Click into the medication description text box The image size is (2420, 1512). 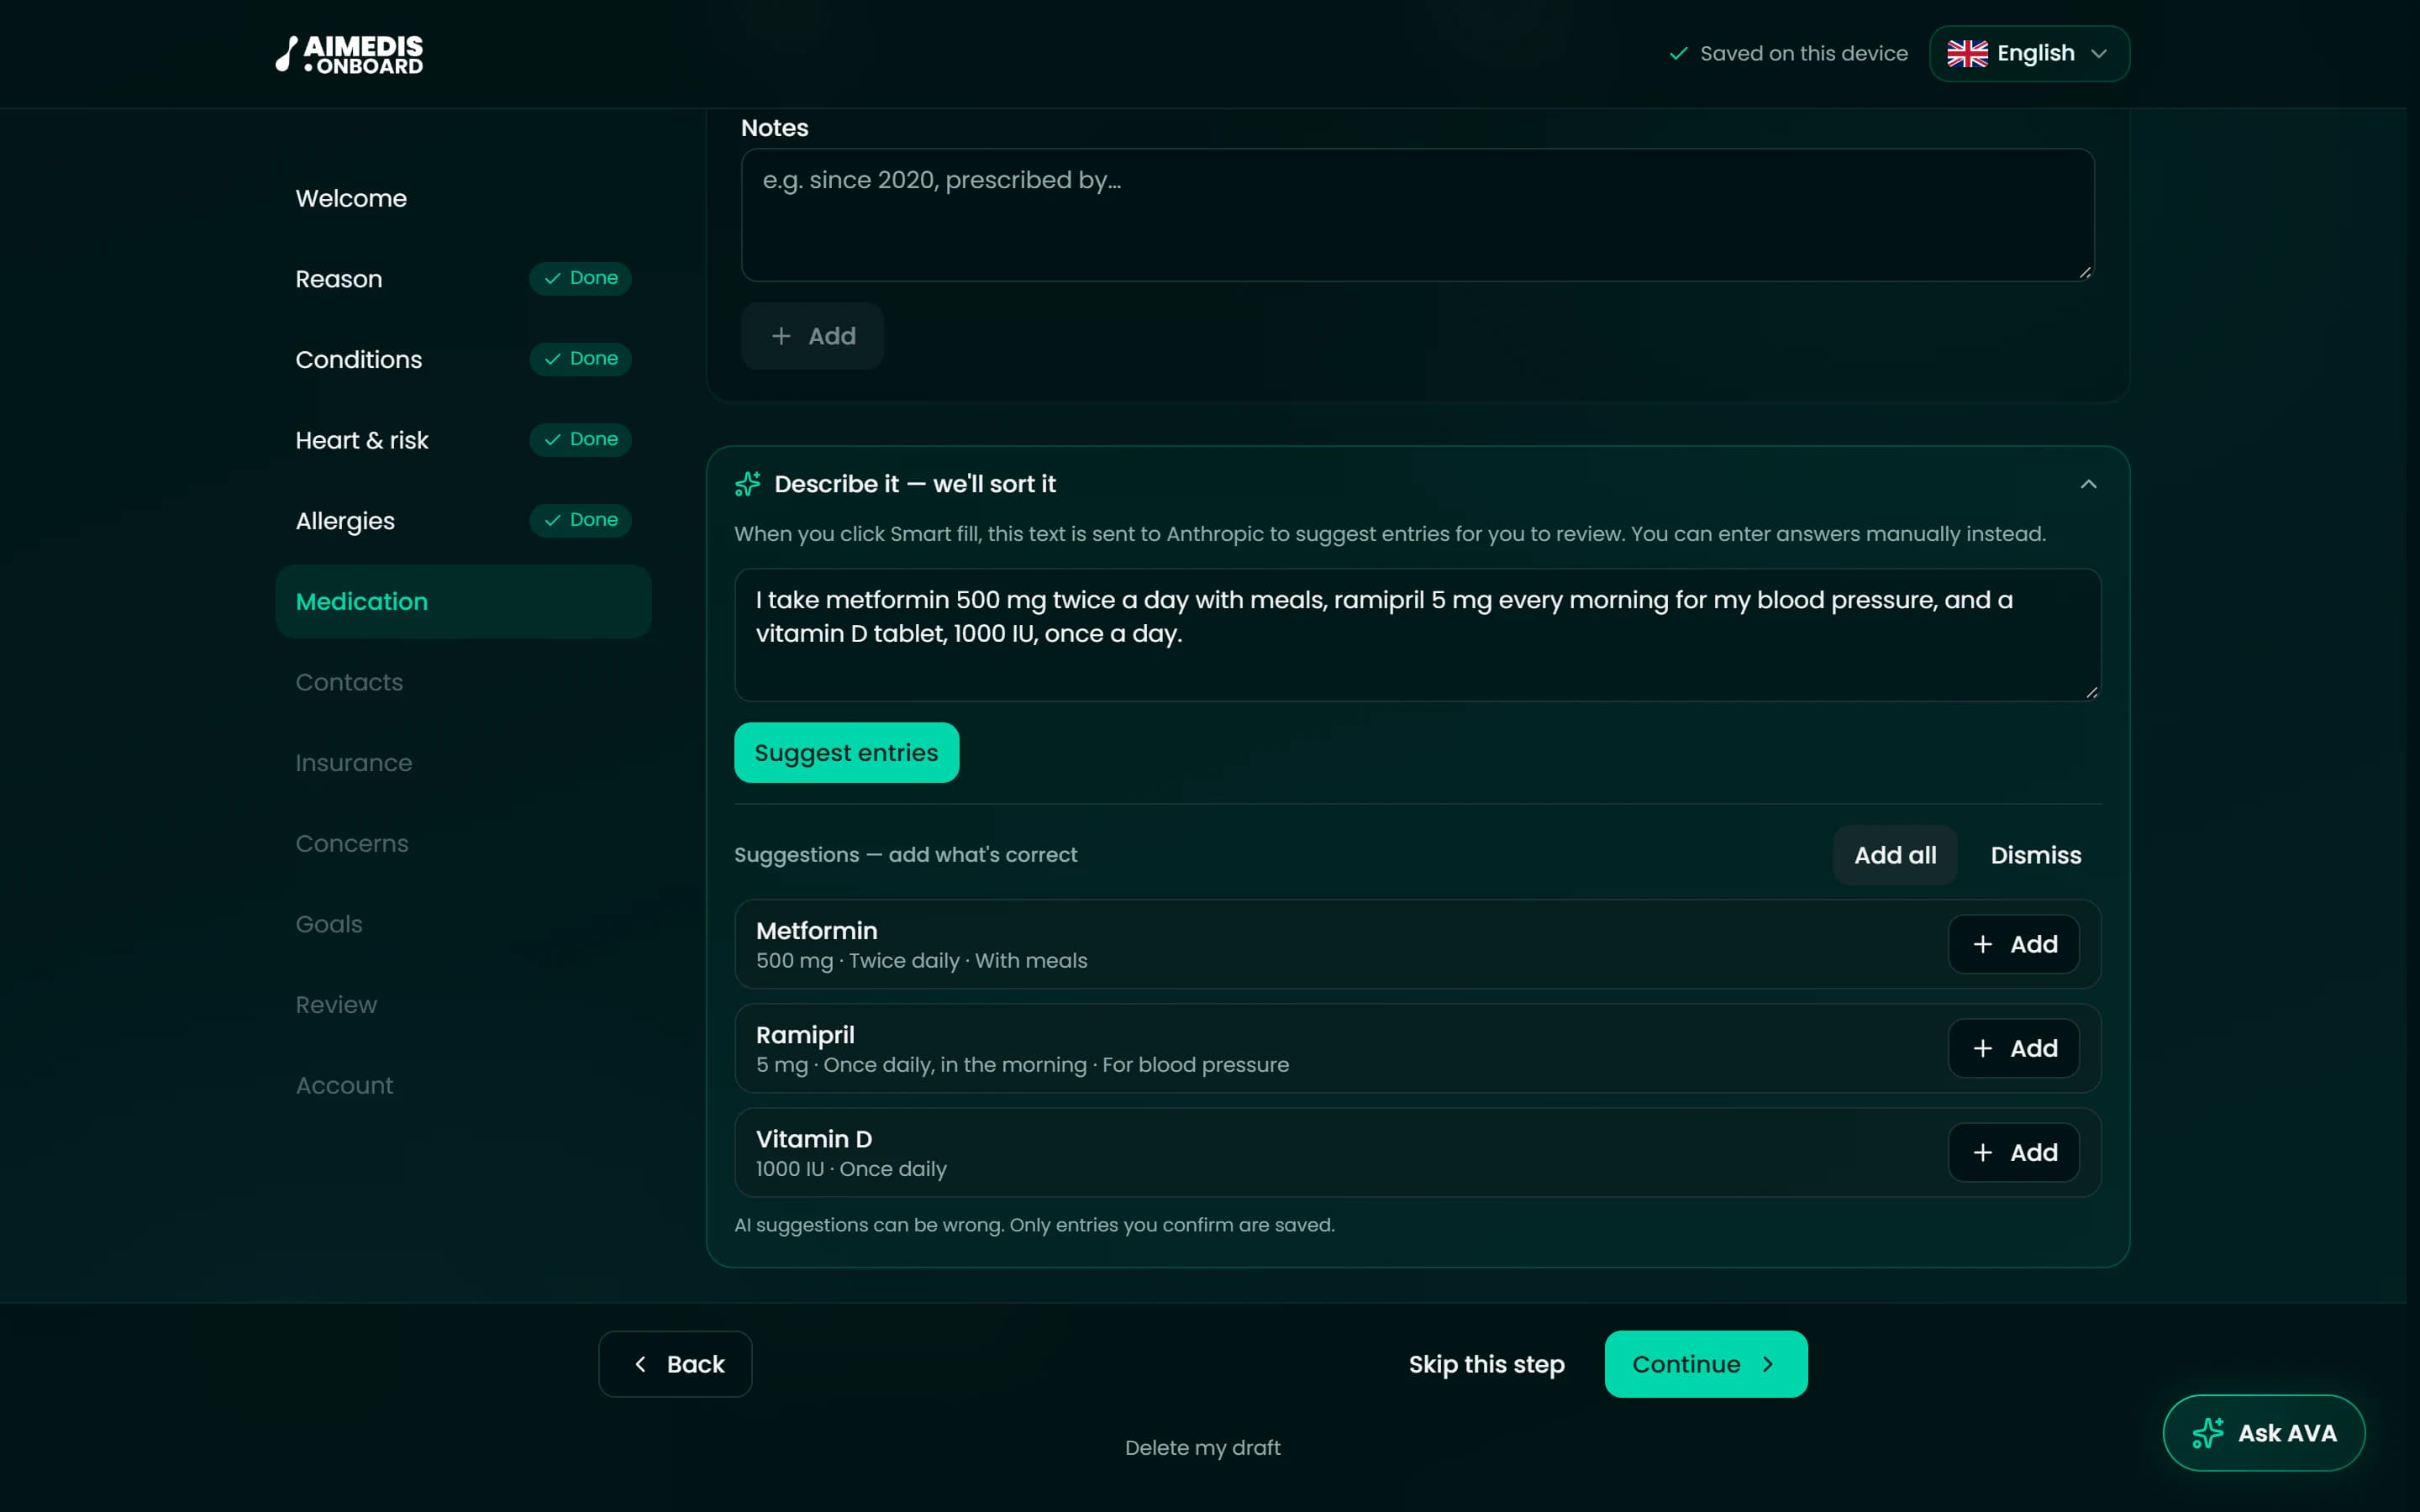pyautogui.click(x=1417, y=635)
